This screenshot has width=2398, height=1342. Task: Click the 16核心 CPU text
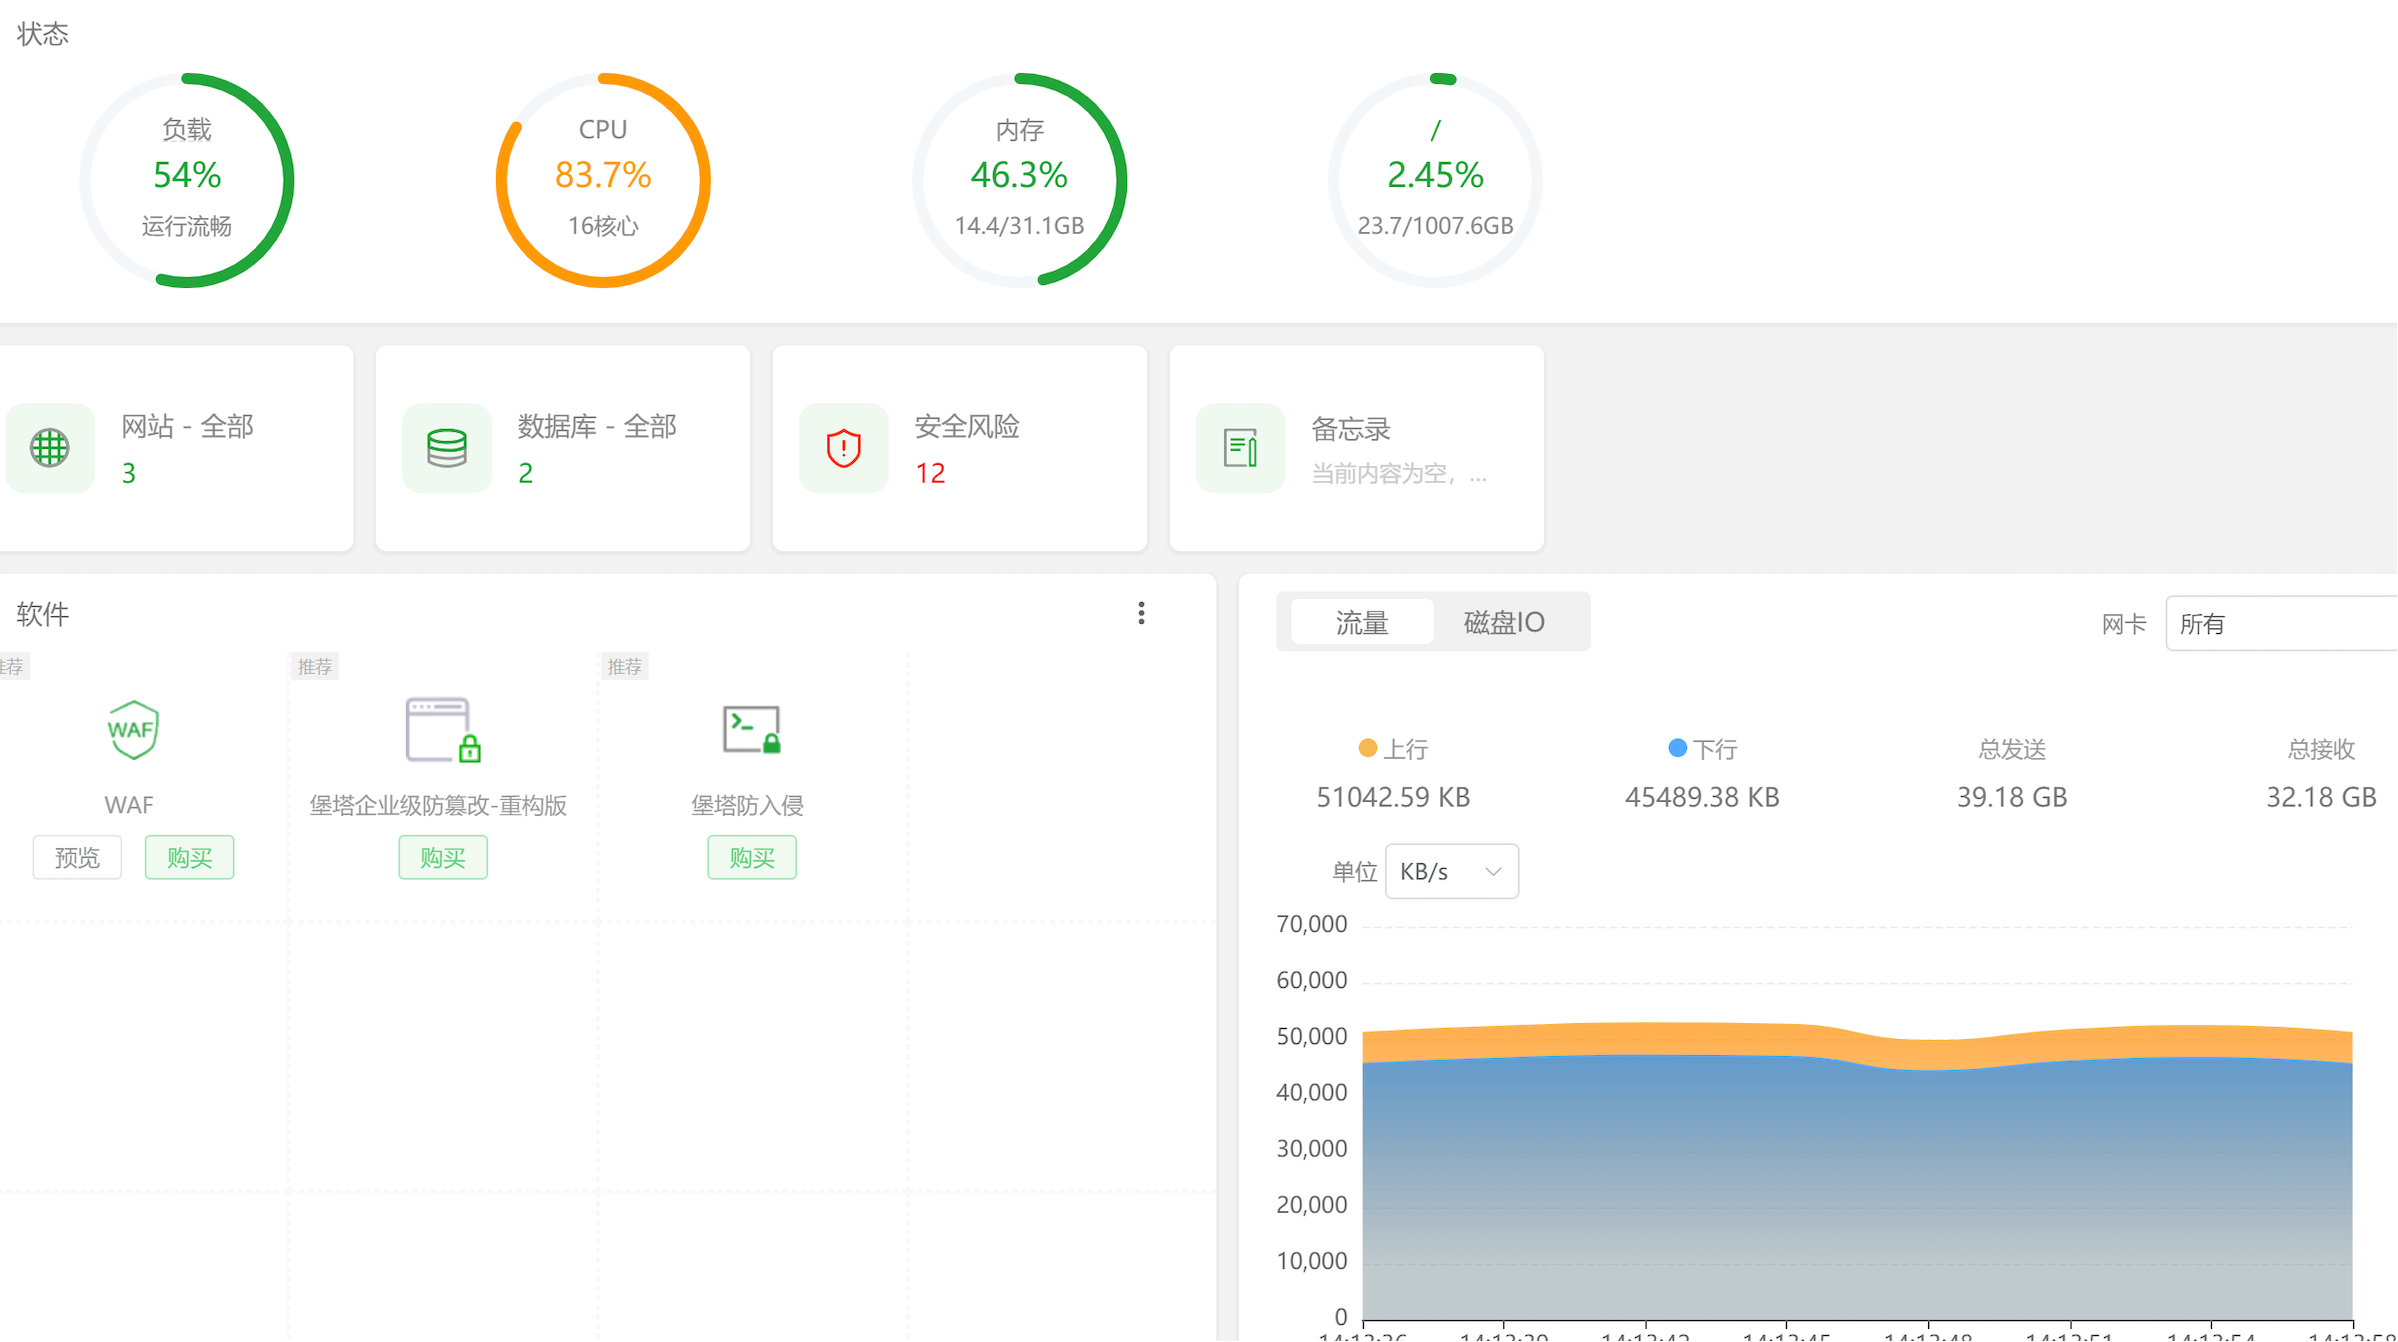coord(603,227)
